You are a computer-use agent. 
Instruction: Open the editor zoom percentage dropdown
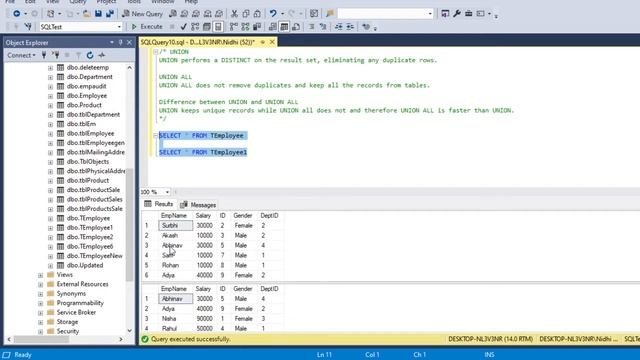click(x=167, y=192)
